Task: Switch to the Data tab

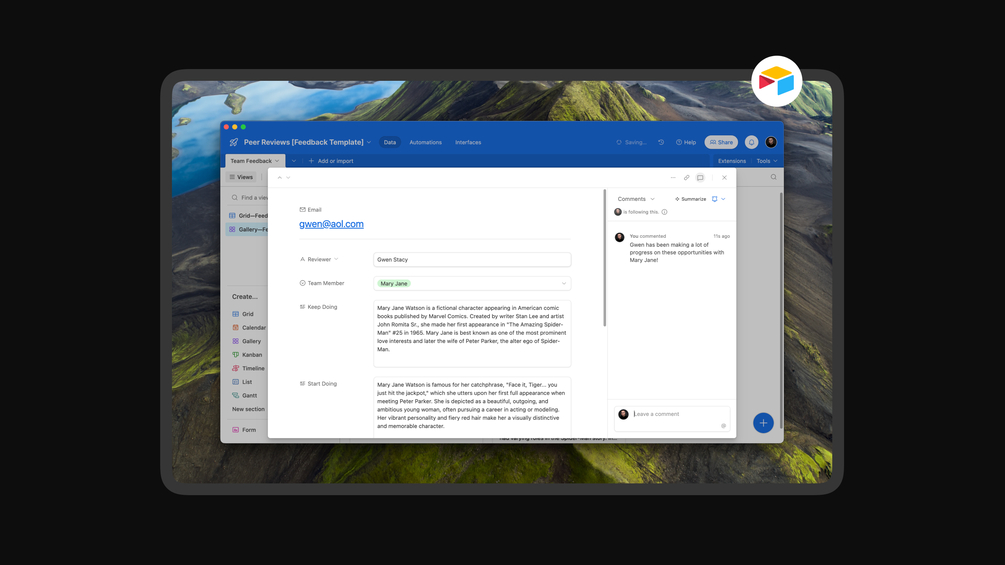Action: coord(390,142)
